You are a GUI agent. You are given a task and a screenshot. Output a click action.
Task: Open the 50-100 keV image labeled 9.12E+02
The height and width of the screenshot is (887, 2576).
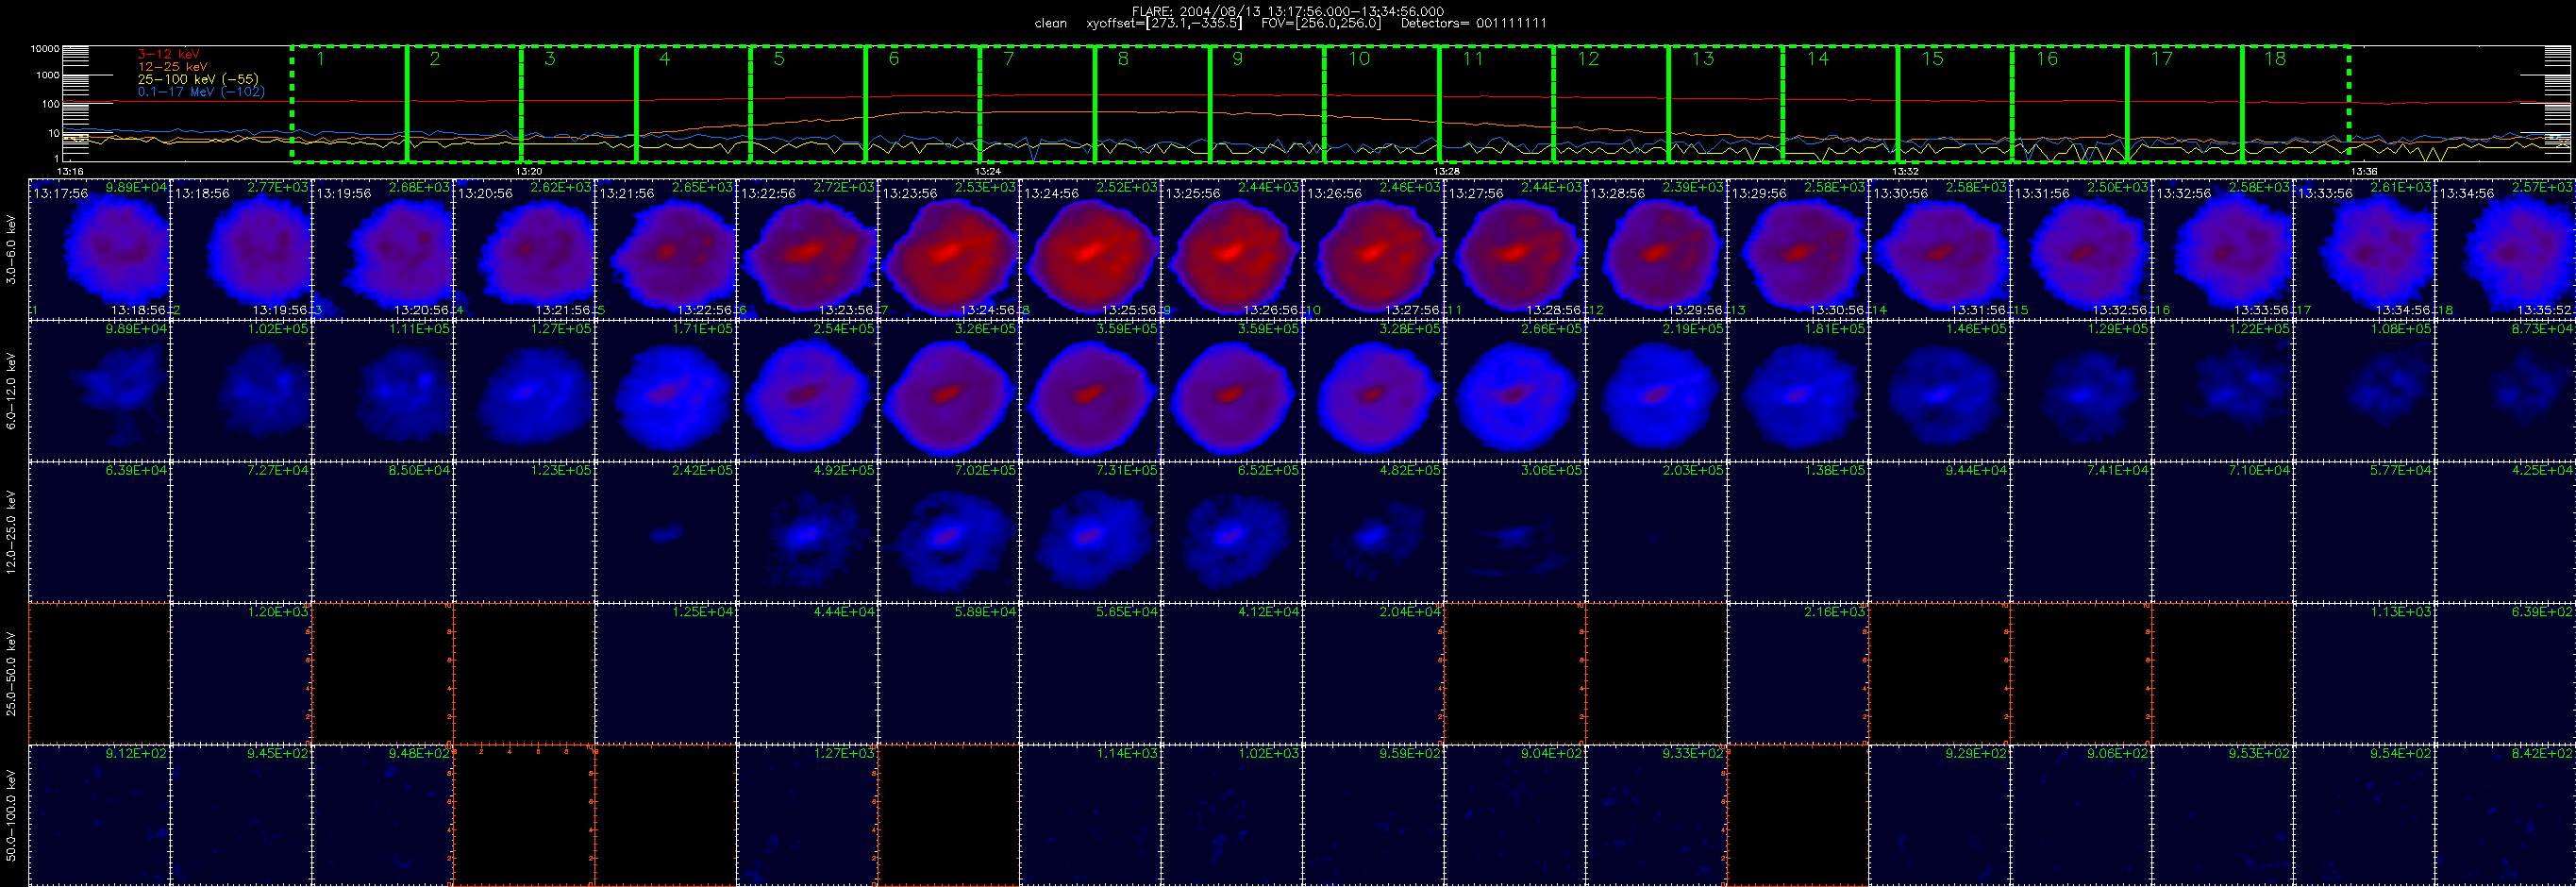tap(99, 815)
